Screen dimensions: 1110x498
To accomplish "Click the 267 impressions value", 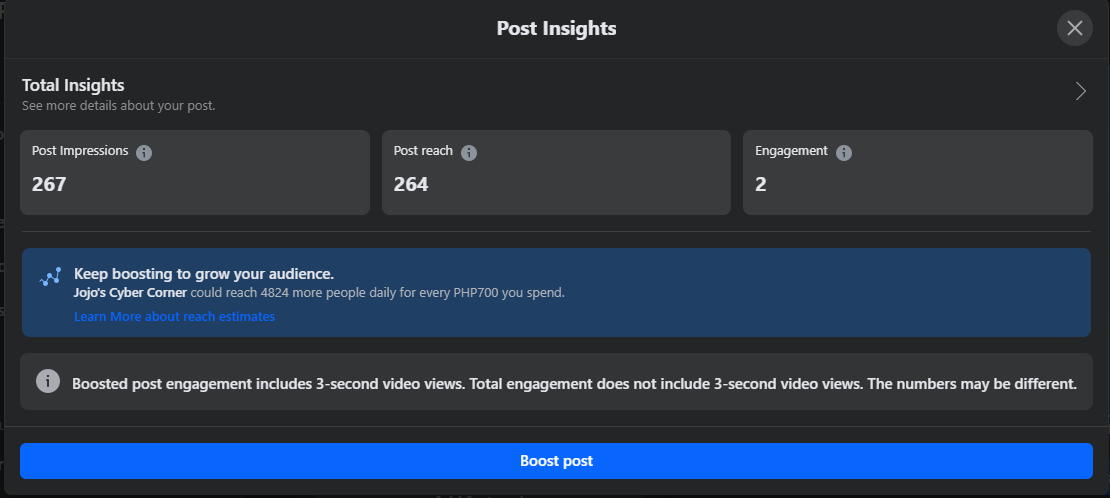I will (49, 184).
